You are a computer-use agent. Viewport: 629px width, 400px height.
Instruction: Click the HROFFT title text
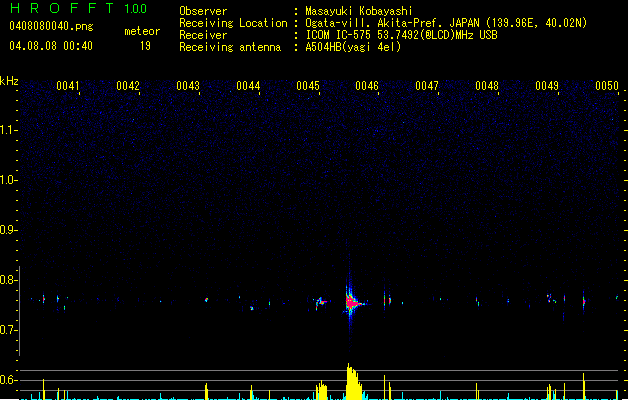(x=60, y=9)
